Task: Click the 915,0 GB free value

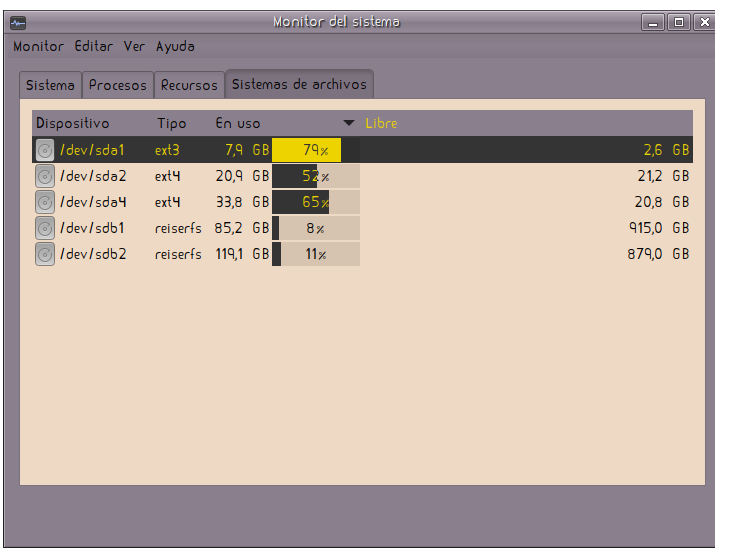Action: tap(659, 228)
